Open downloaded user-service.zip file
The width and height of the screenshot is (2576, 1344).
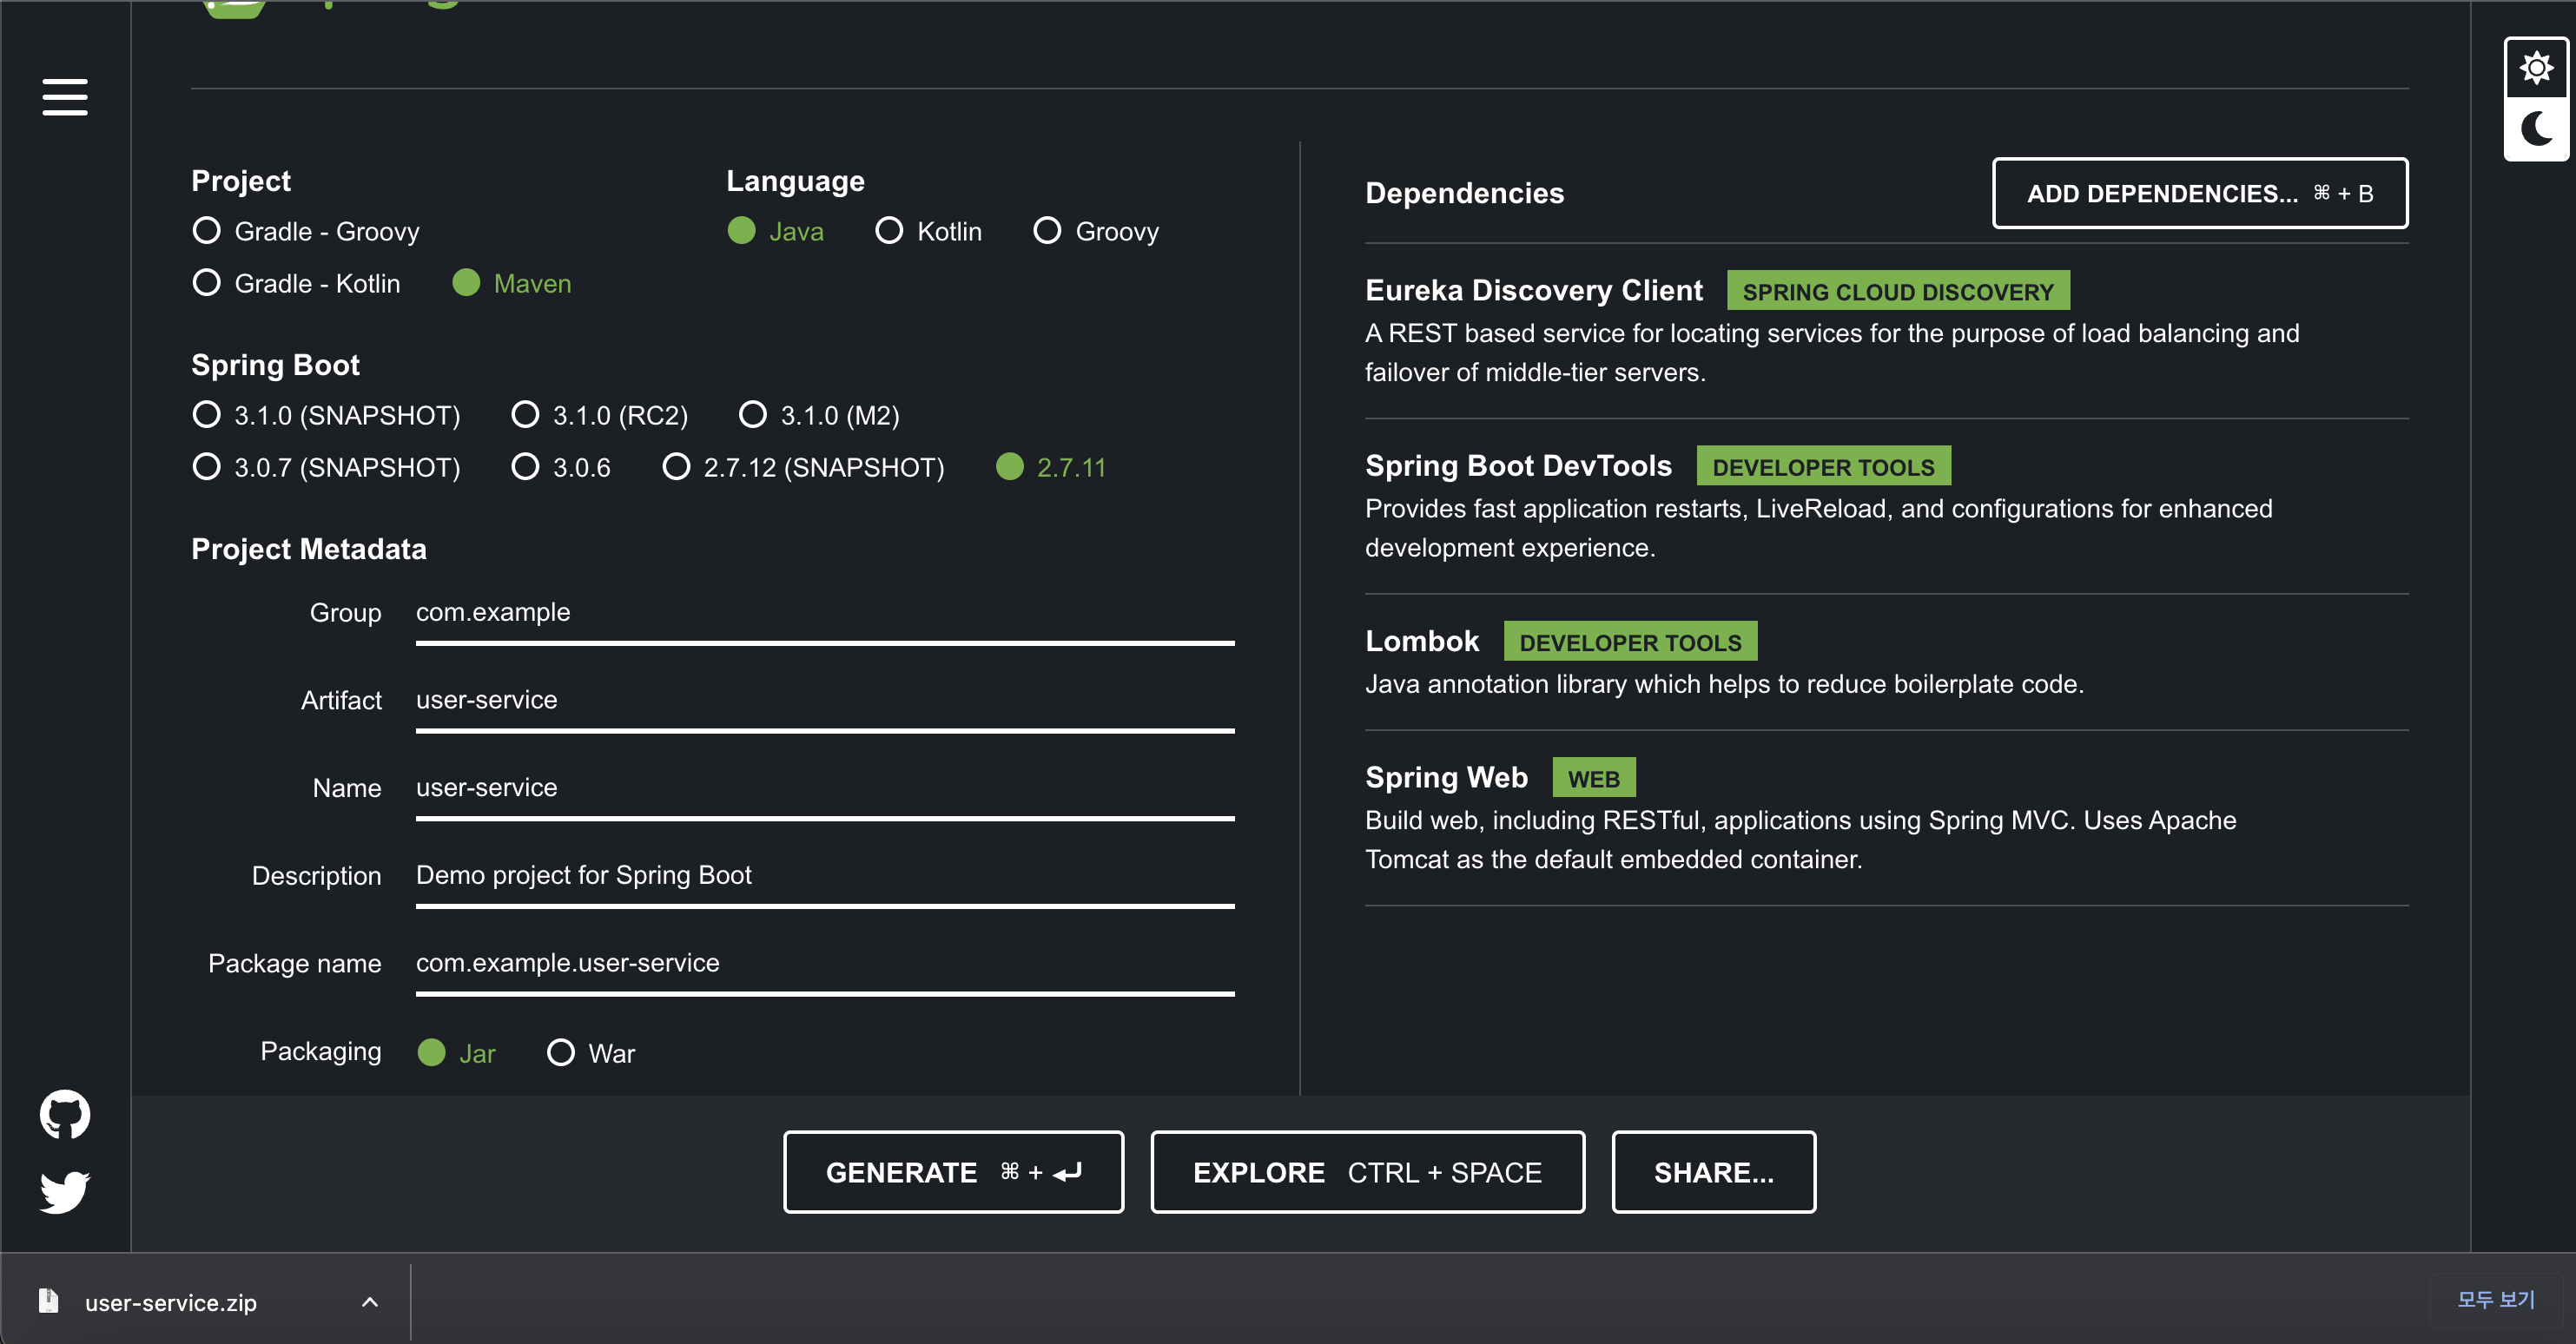(171, 1302)
